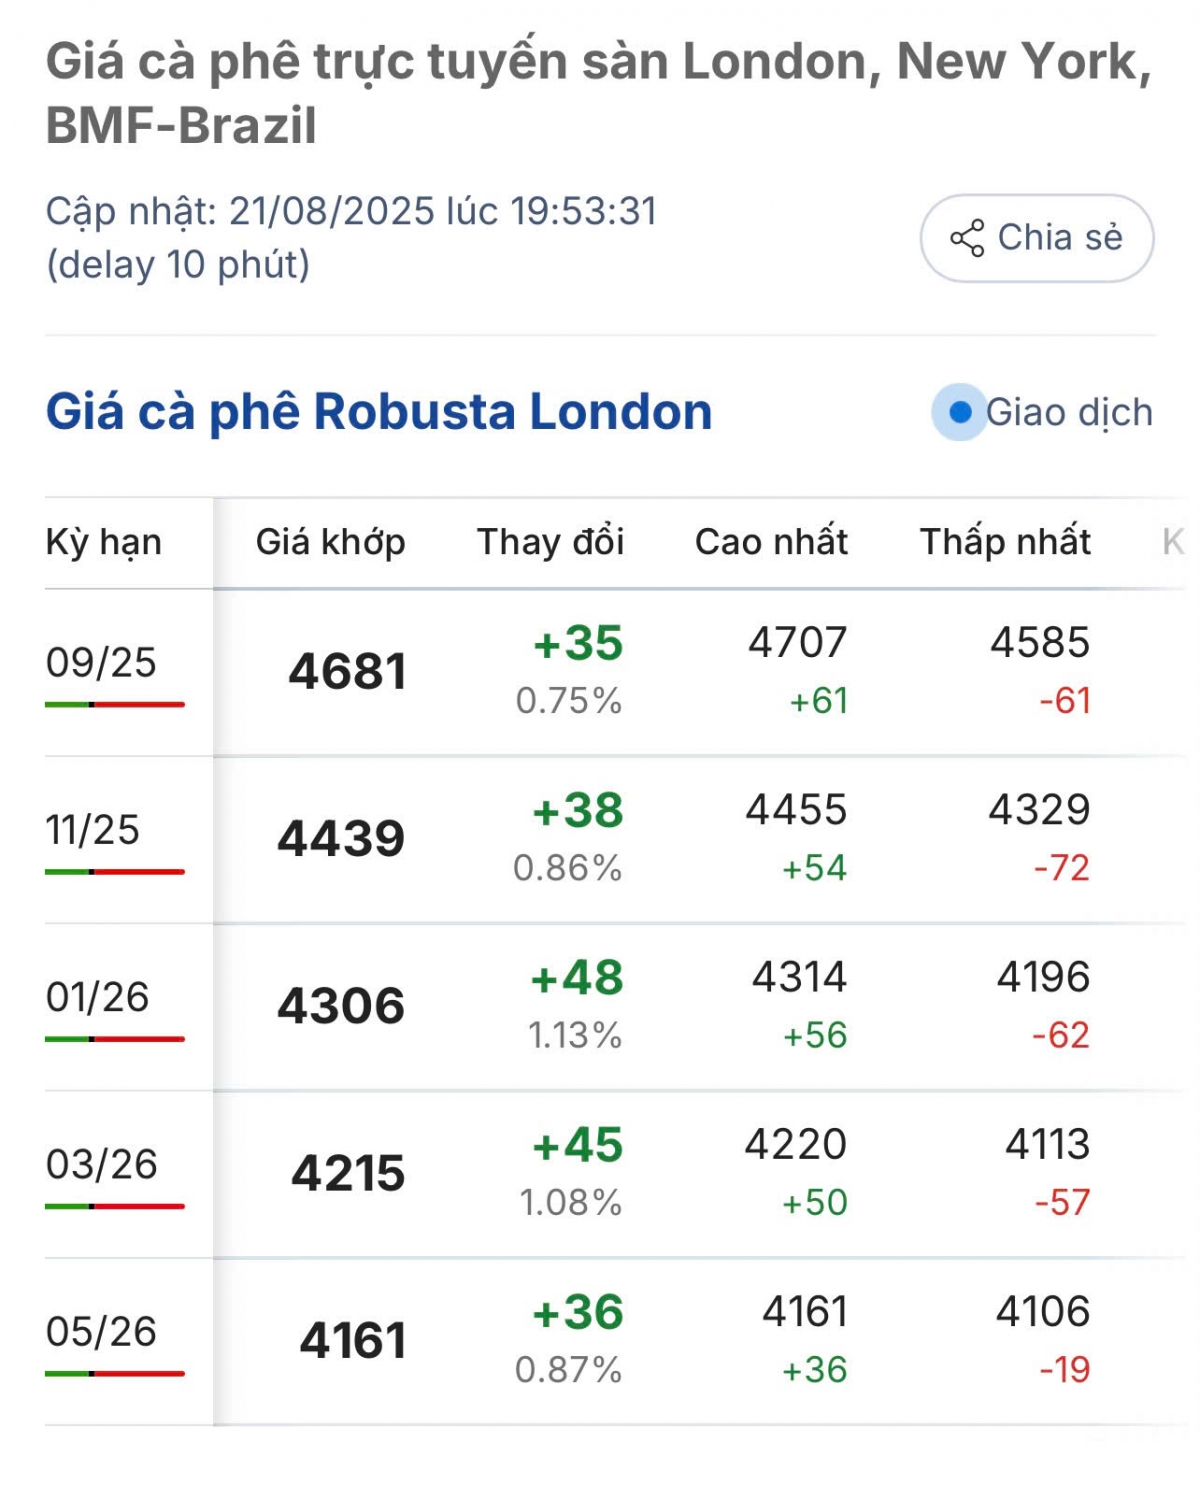Screen dimensions: 1200x1485
Task: Select the 05/26 contract term
Action: pos(101,1331)
